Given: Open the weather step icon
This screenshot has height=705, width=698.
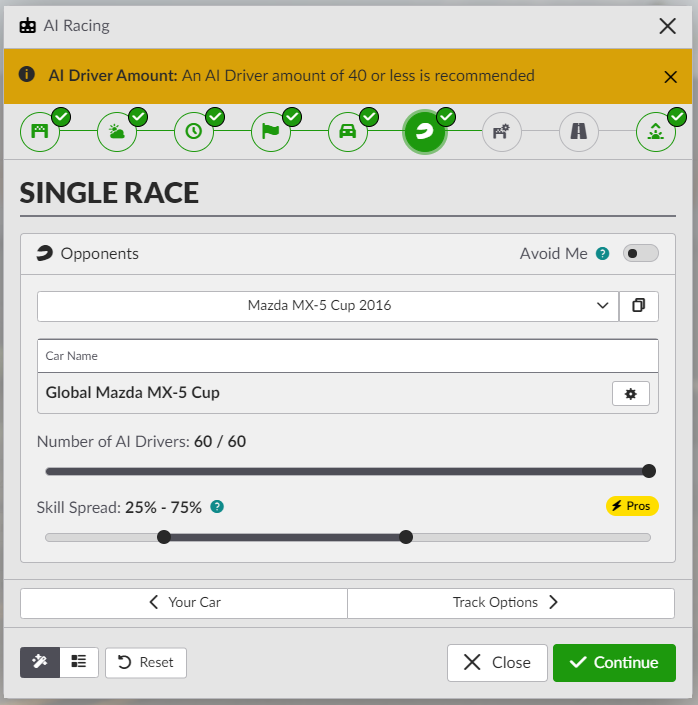Looking at the screenshot, I should [117, 132].
